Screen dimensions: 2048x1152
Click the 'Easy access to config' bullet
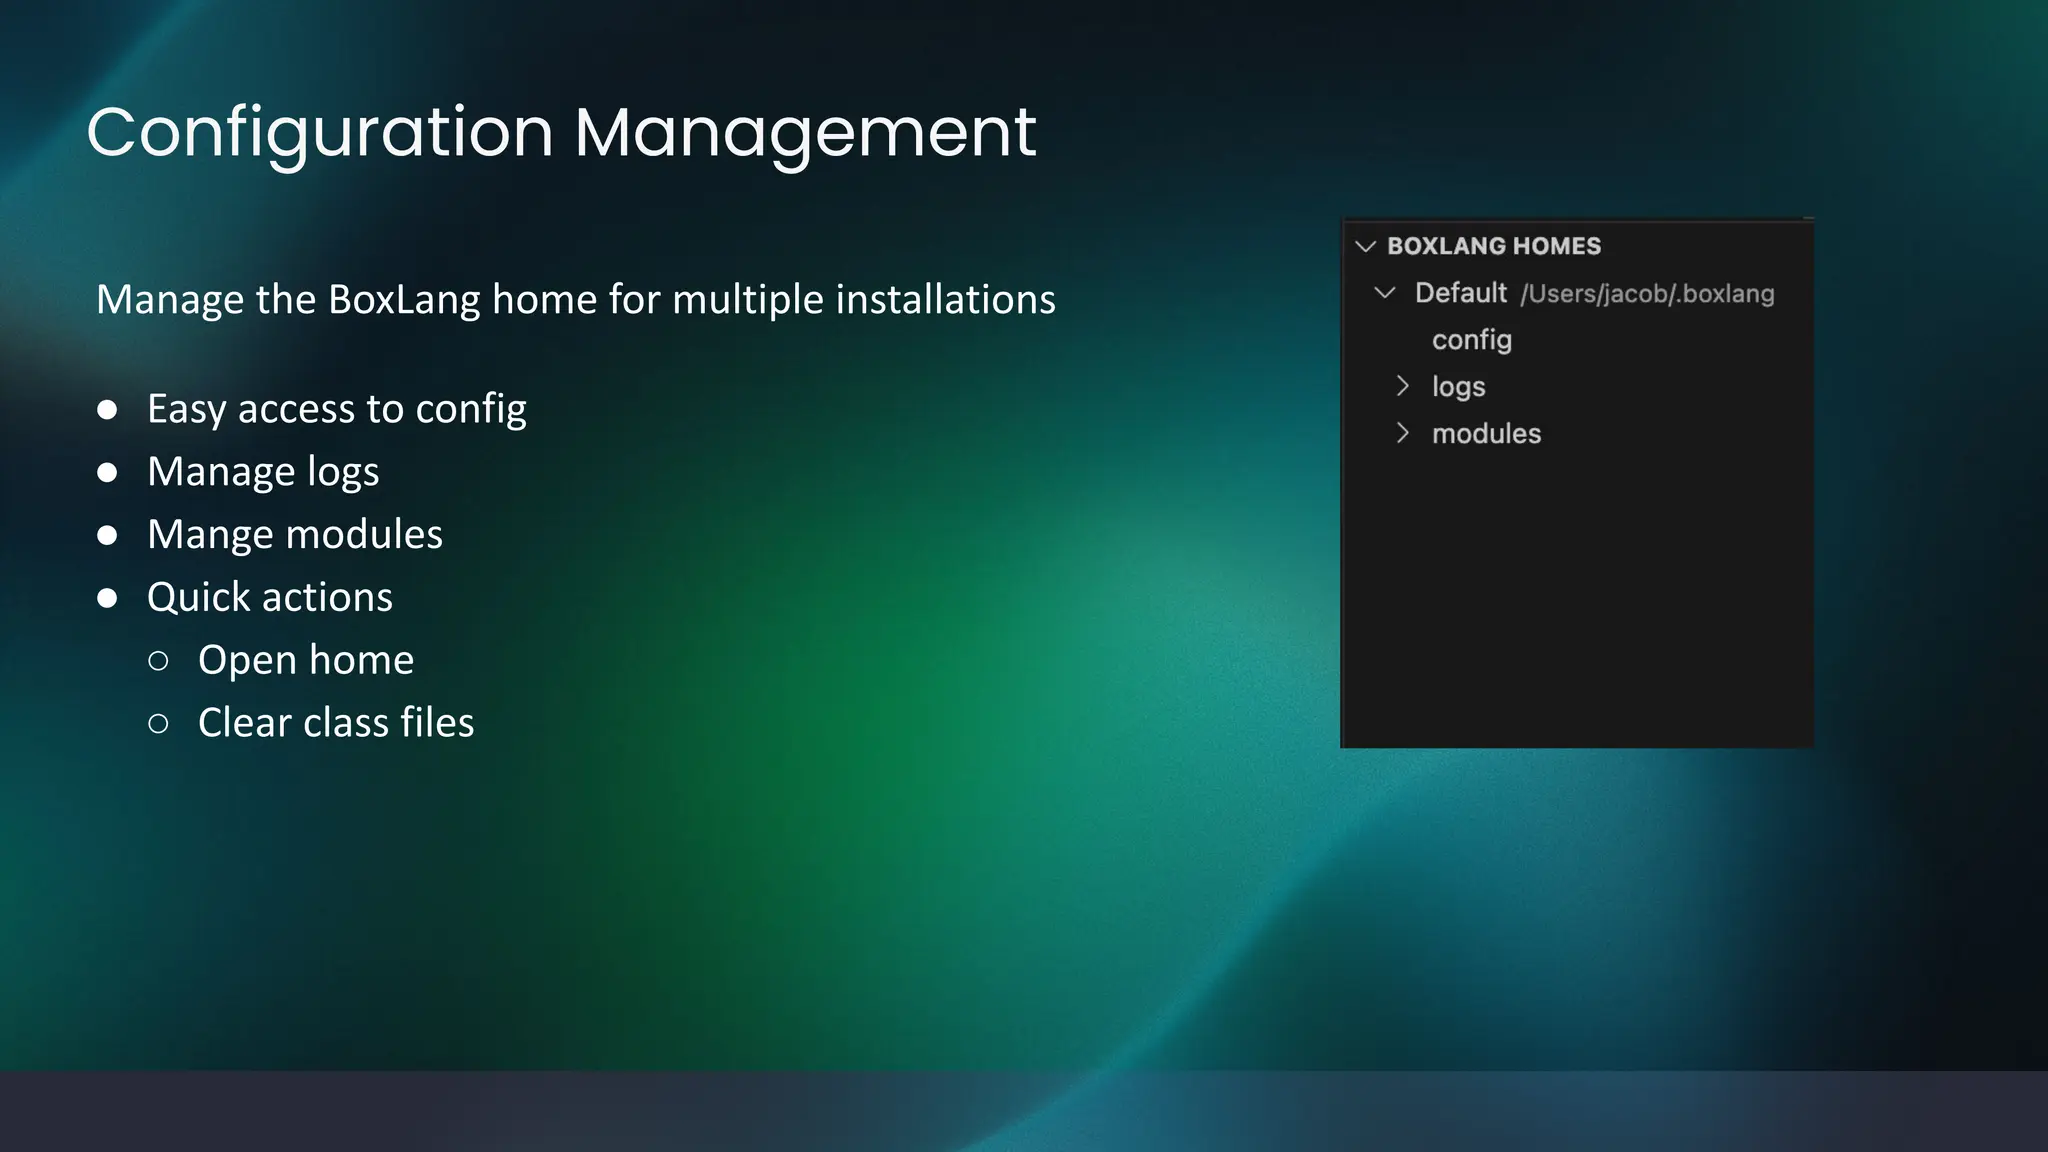(x=337, y=409)
